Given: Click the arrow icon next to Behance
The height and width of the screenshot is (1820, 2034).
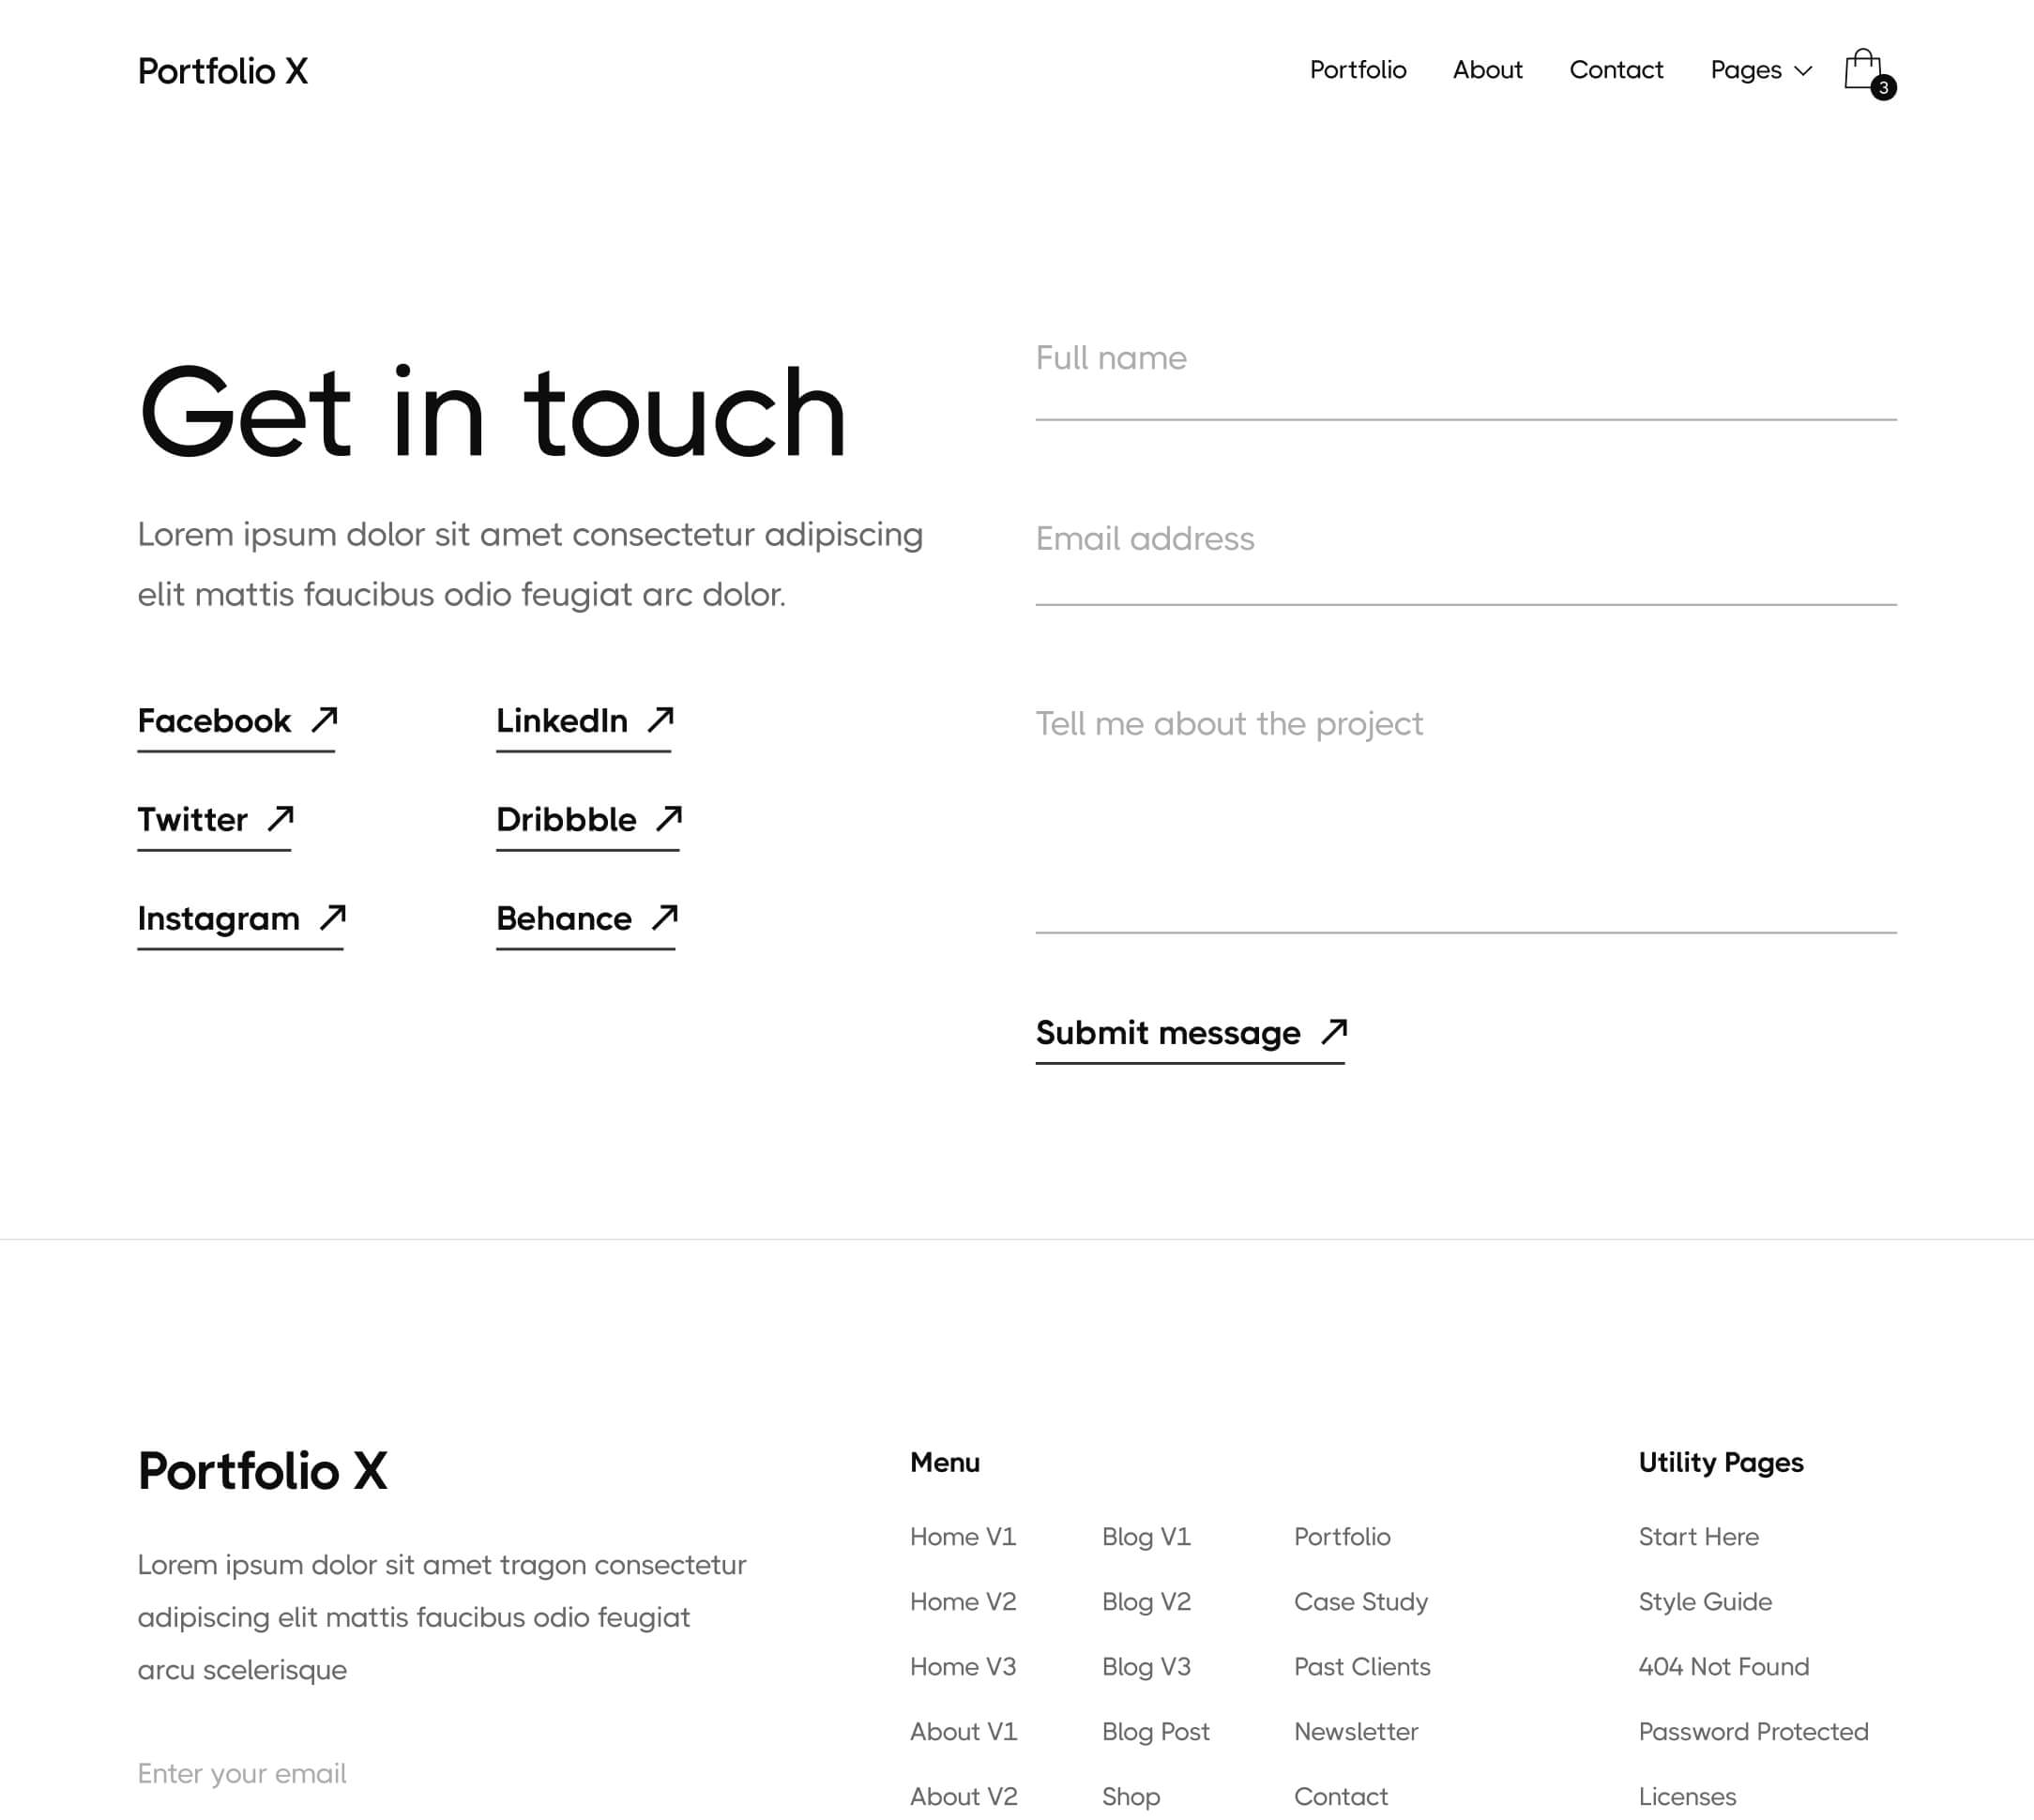Looking at the screenshot, I should point(665,917).
